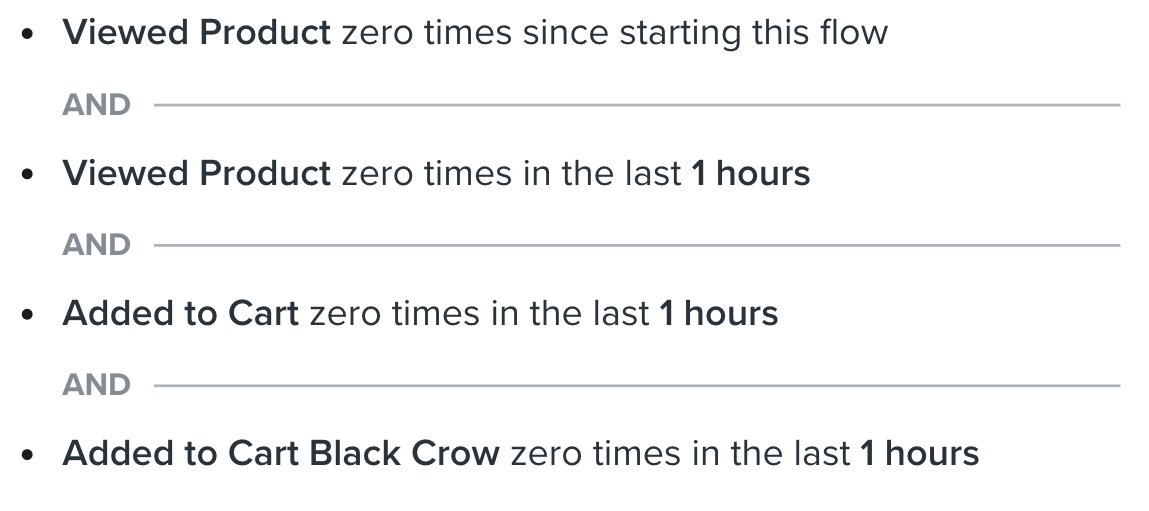Click the Added to Cart Black Crow metric name
Image resolution: width=1149 pixels, height=511 pixels.
(281, 454)
